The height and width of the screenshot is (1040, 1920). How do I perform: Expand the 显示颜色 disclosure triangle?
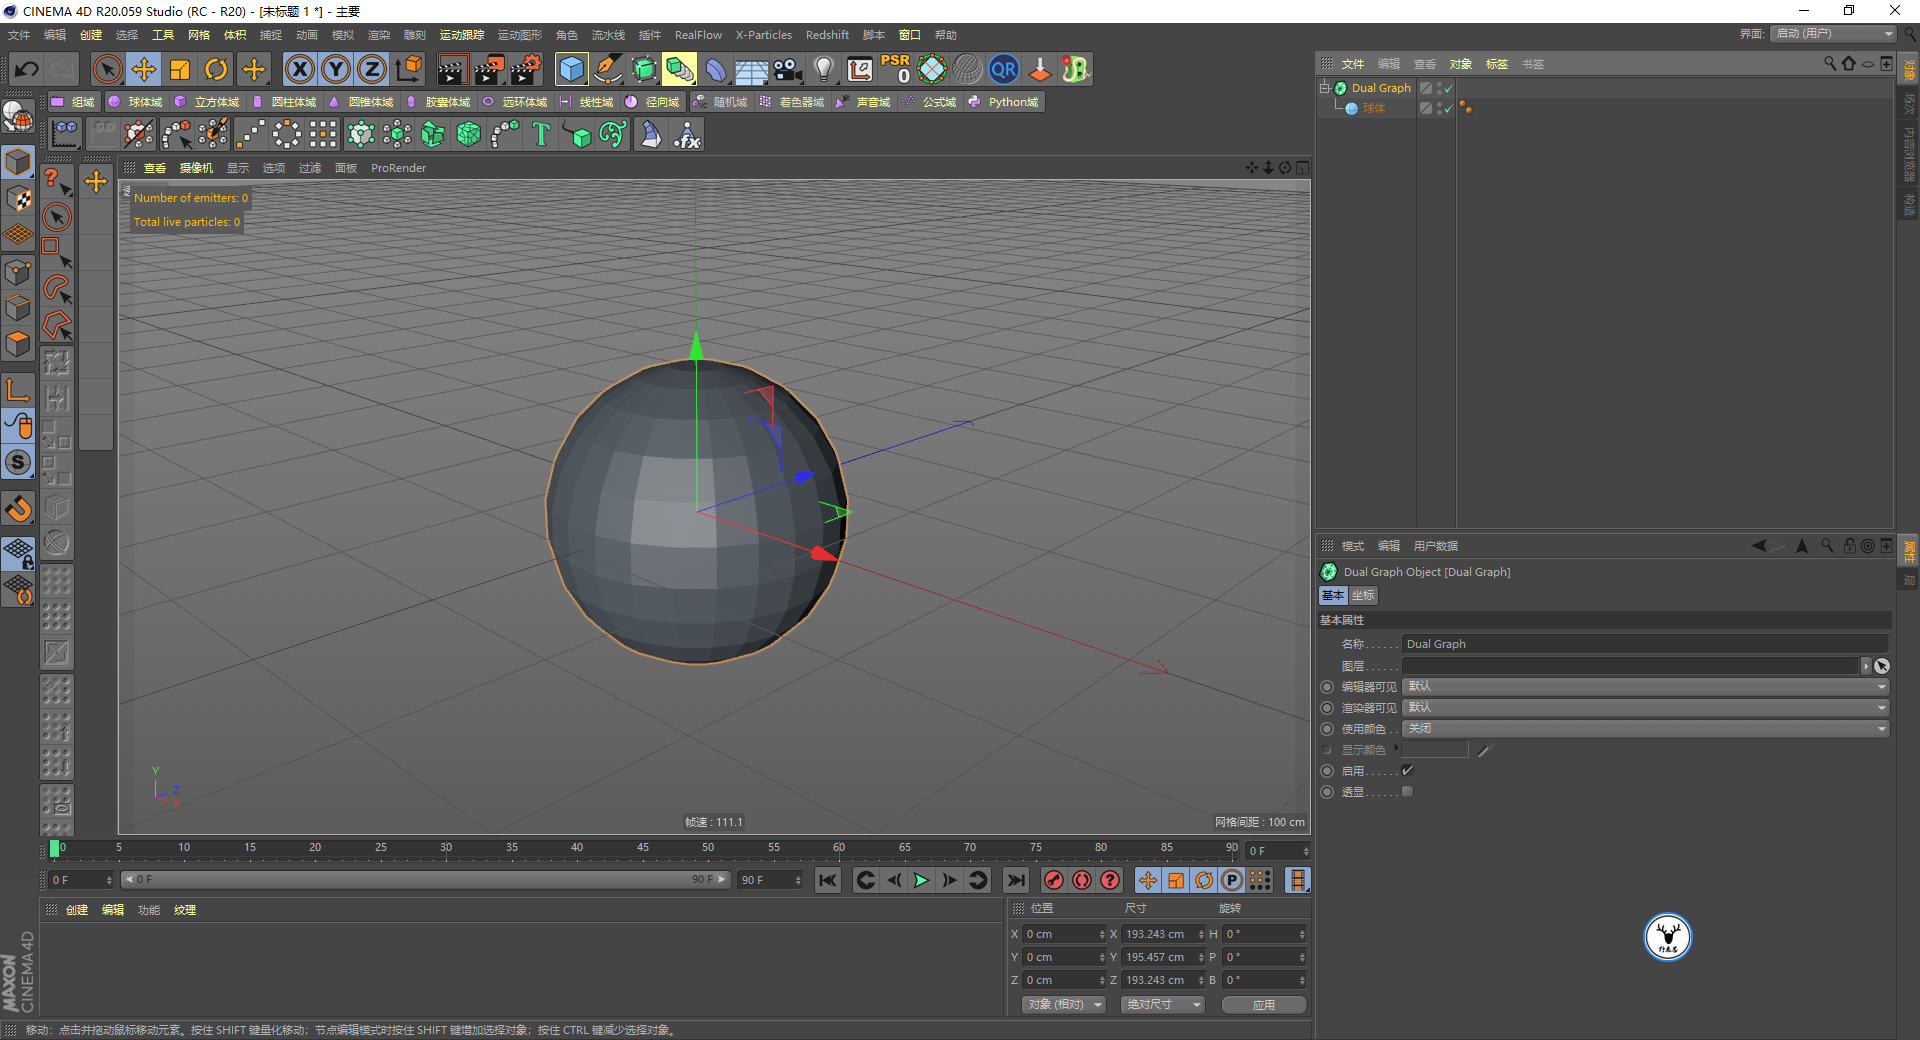tap(1396, 748)
